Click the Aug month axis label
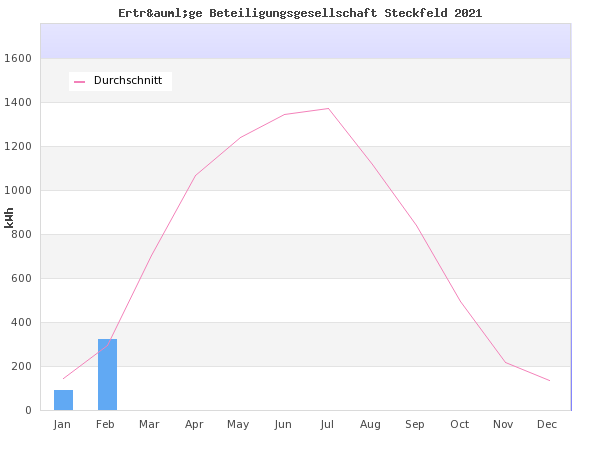This screenshot has width=600, height=450. click(371, 425)
